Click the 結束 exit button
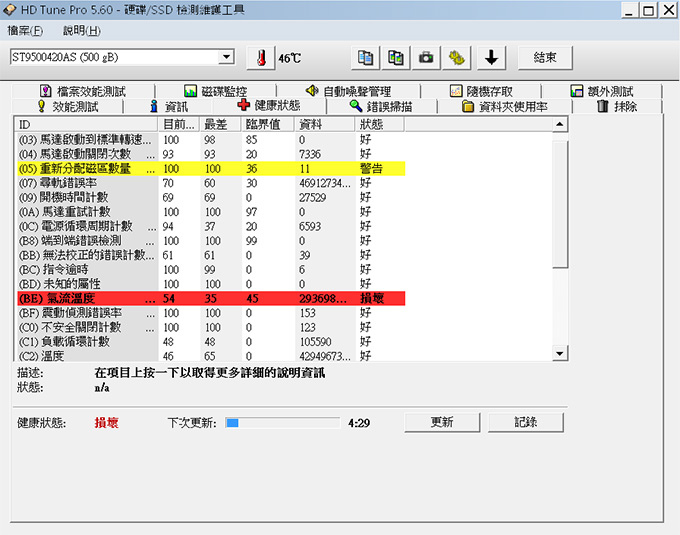 (545, 58)
